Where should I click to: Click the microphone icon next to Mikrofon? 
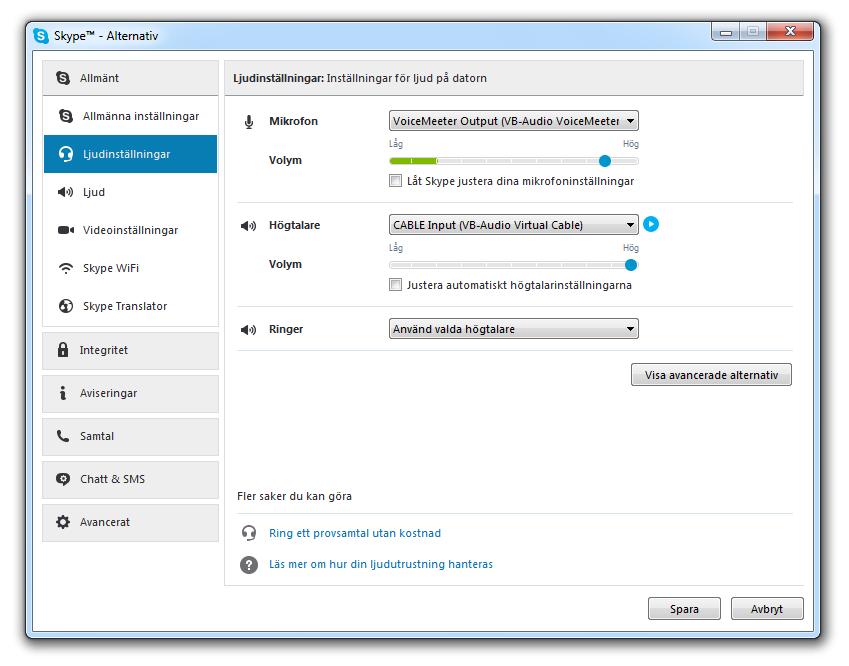click(x=249, y=122)
